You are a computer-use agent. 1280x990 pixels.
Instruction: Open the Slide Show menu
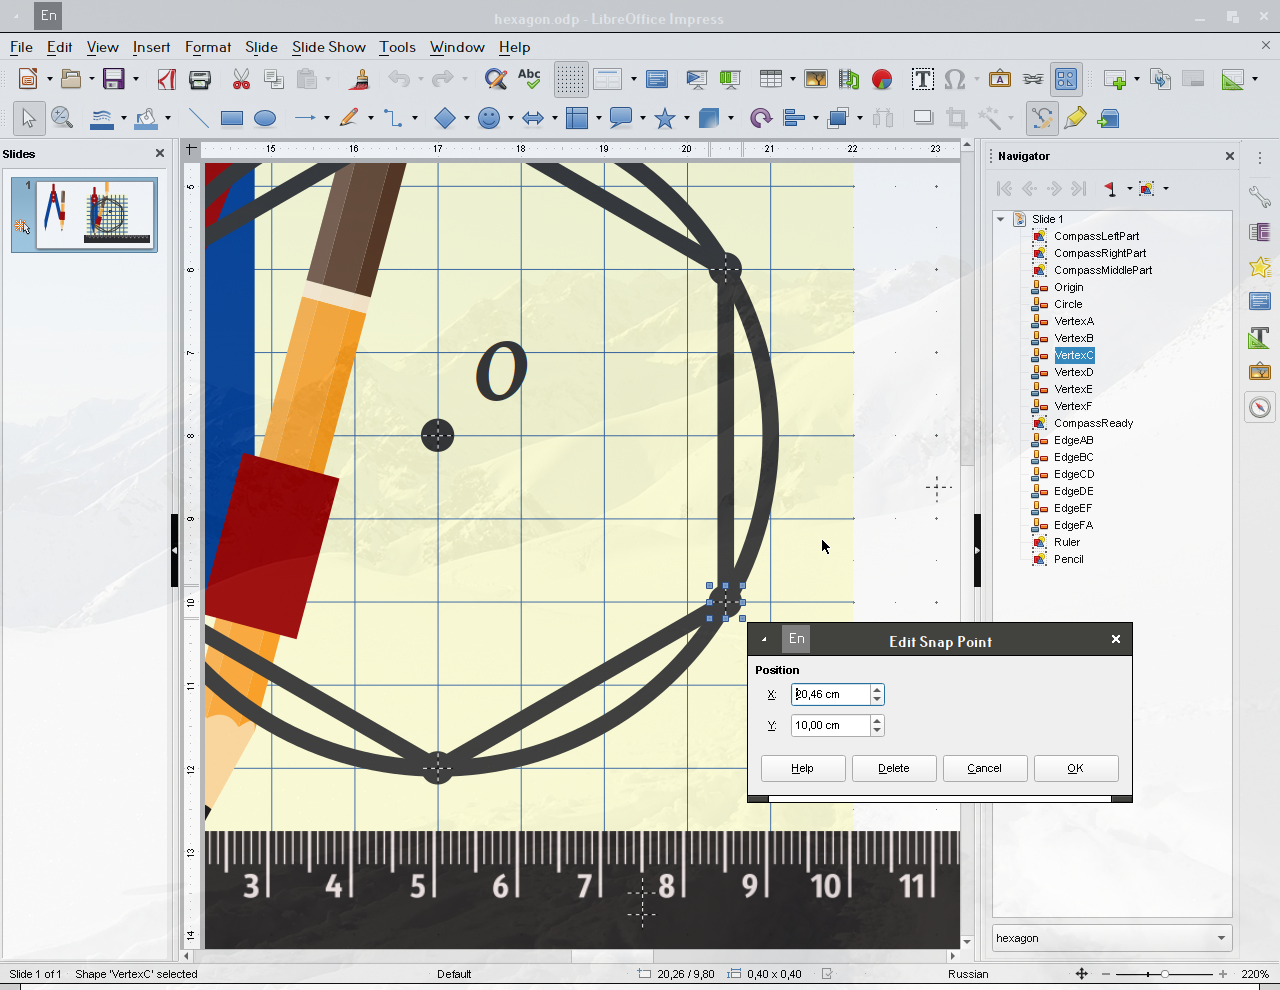[x=328, y=47]
